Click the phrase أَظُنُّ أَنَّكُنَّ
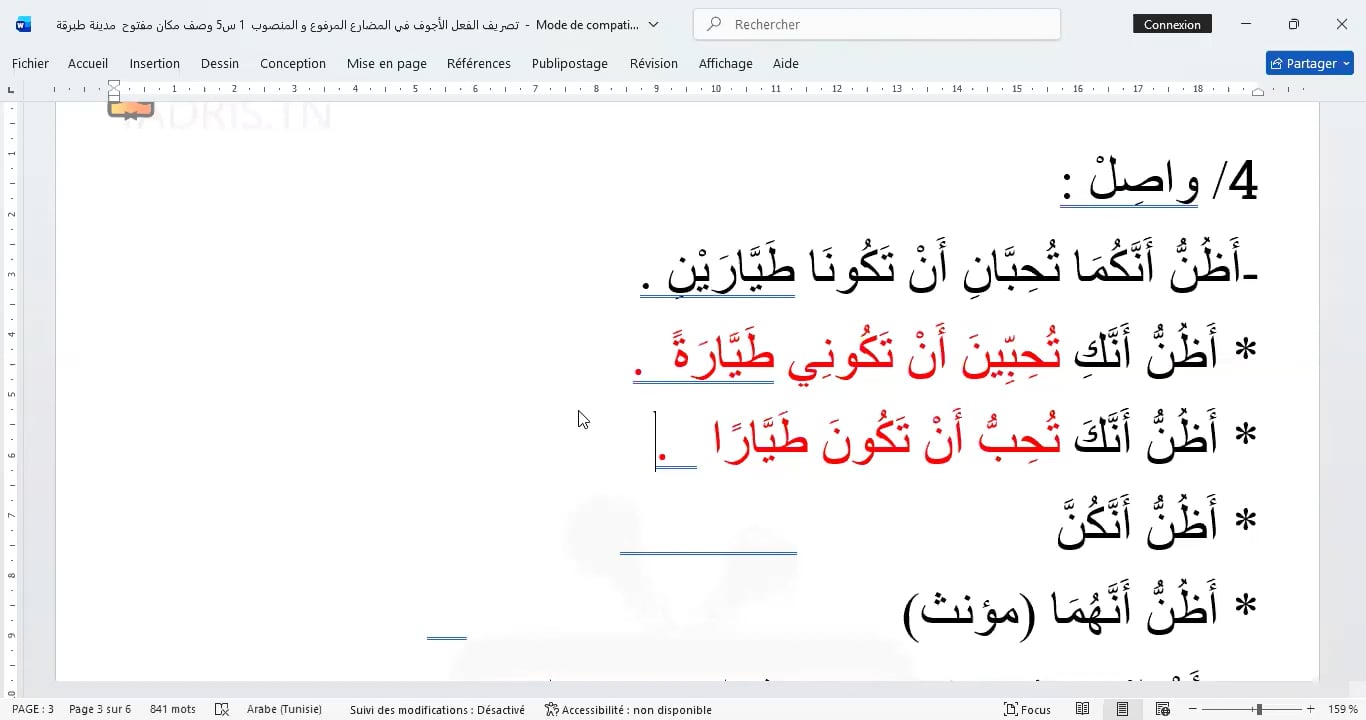 1137,522
